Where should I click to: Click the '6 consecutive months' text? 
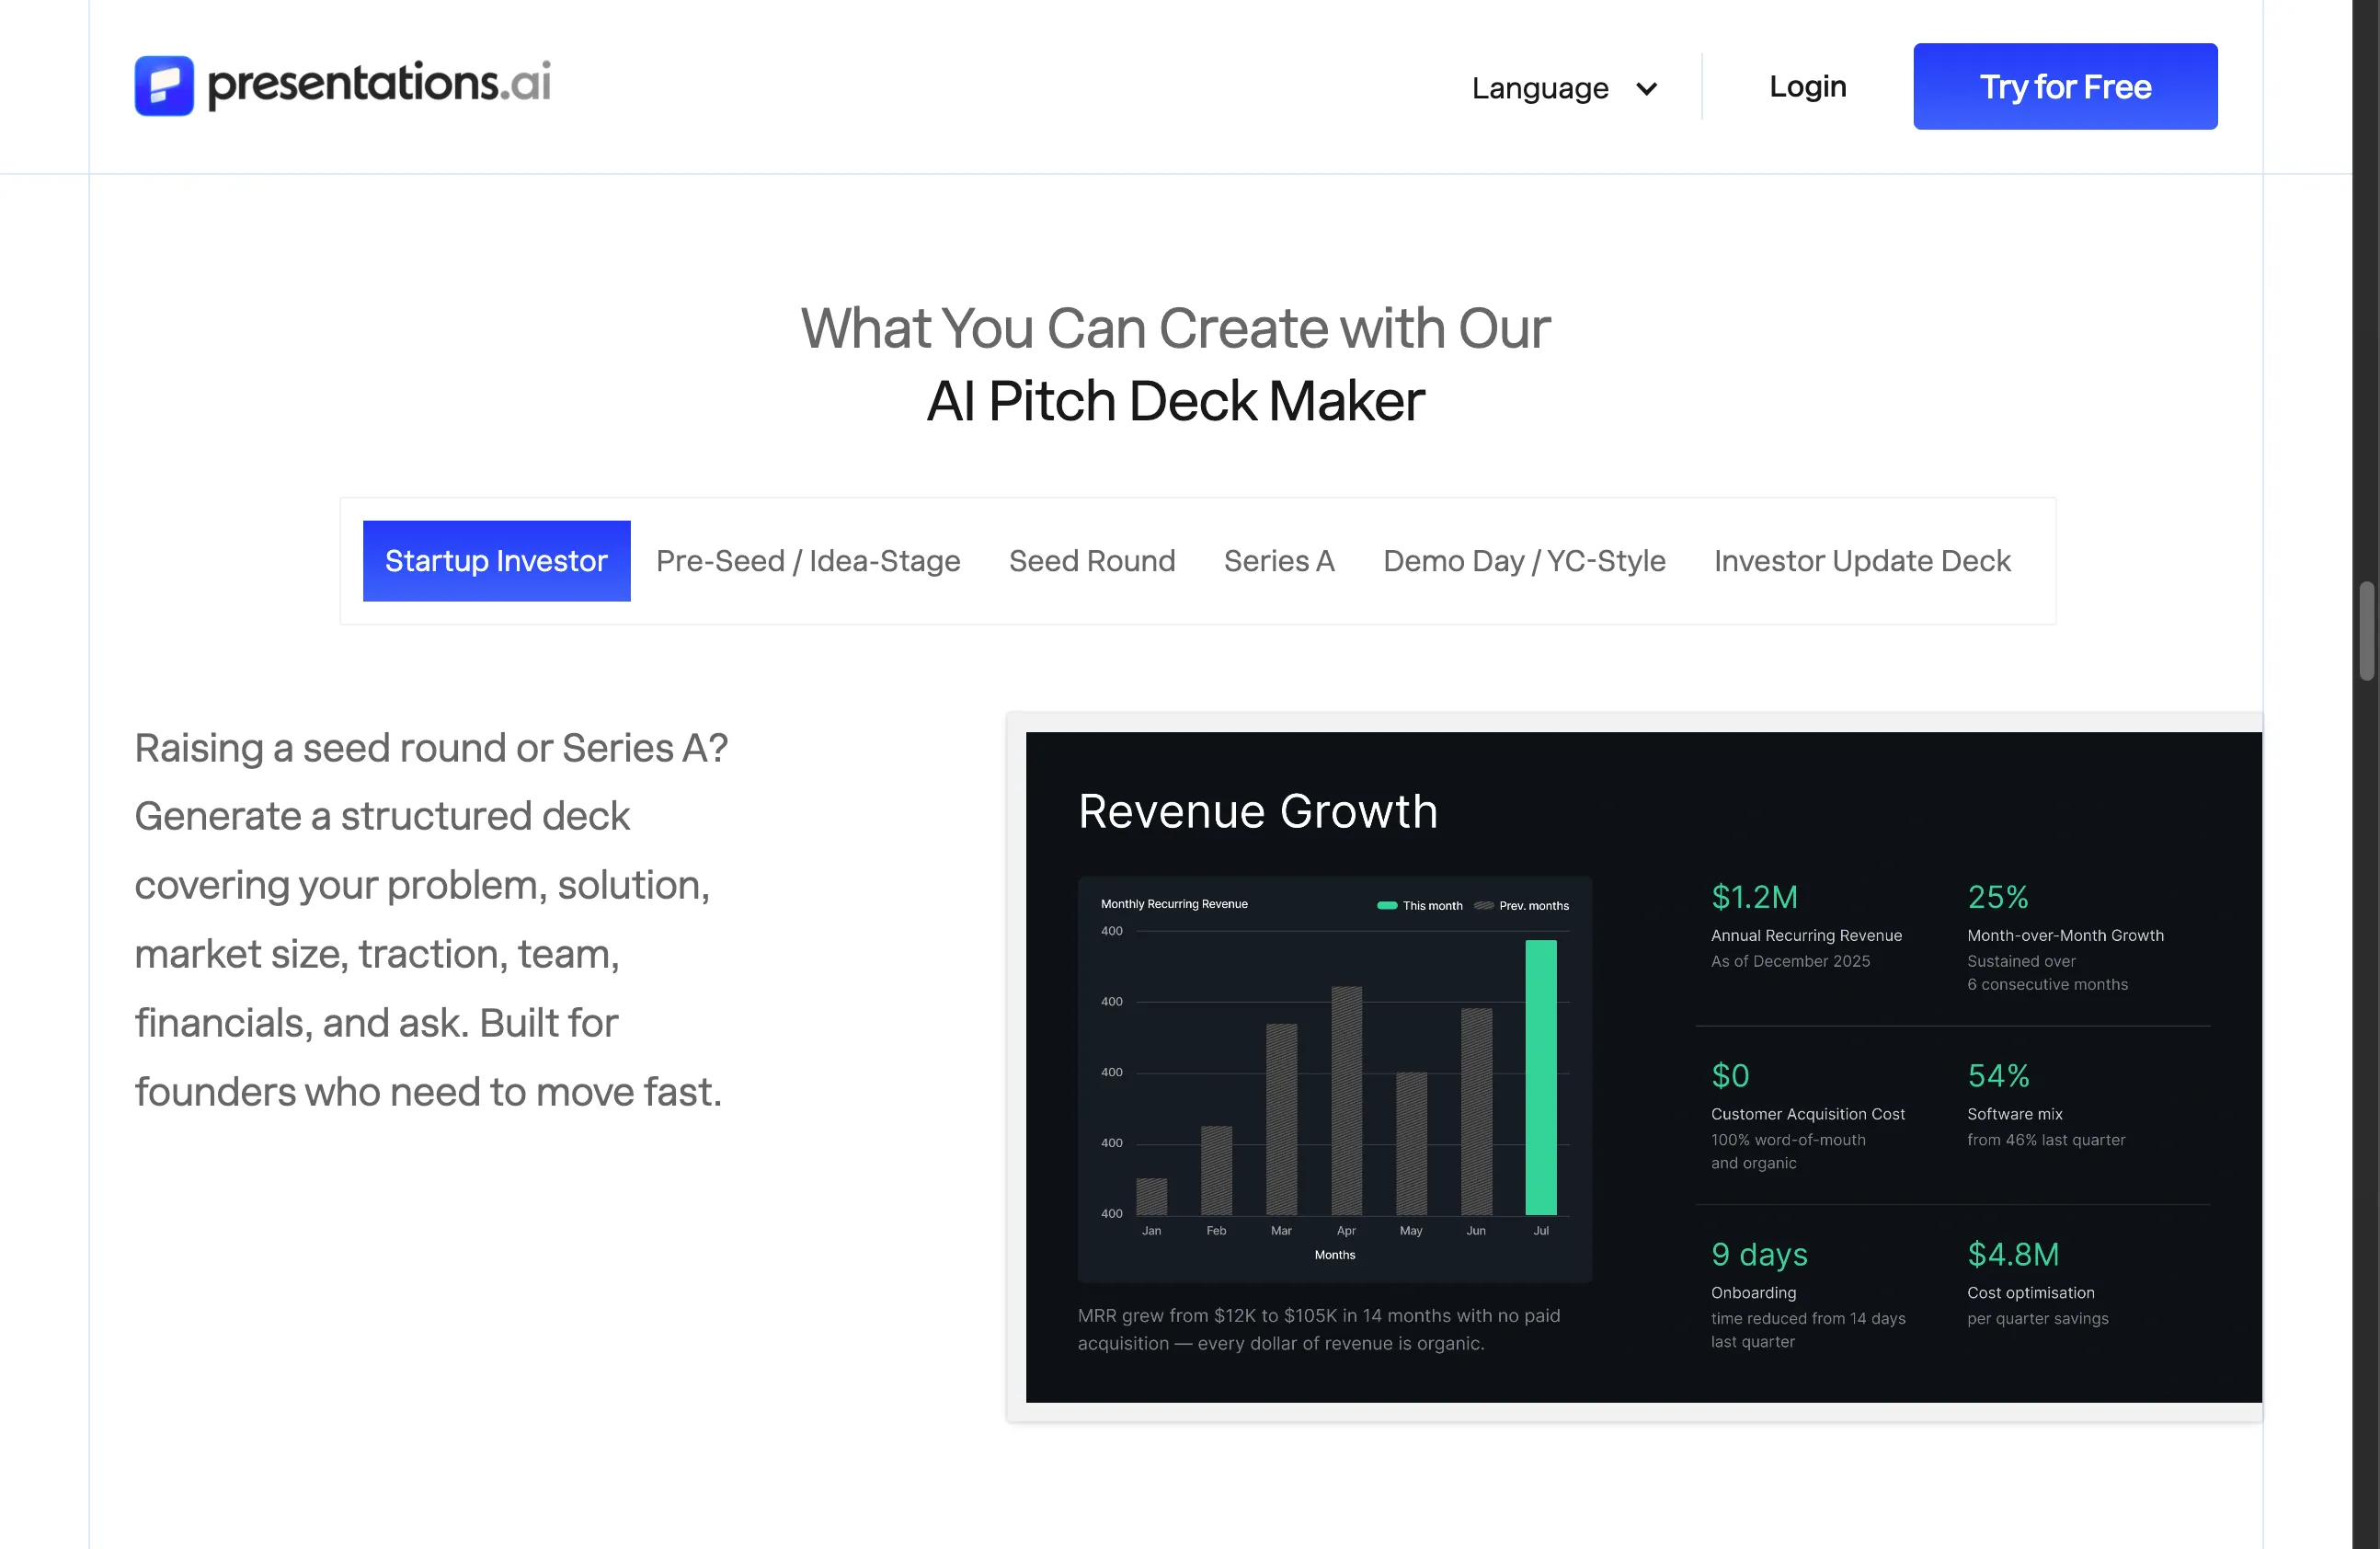[2046, 985]
